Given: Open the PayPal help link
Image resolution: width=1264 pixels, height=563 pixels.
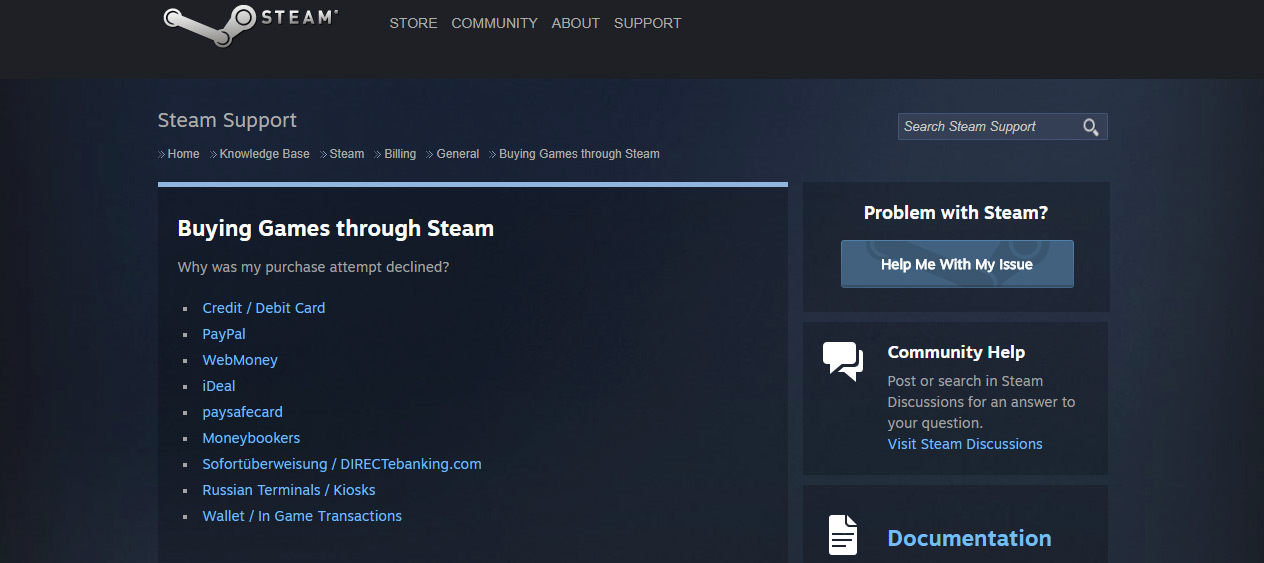Looking at the screenshot, I should coord(224,334).
